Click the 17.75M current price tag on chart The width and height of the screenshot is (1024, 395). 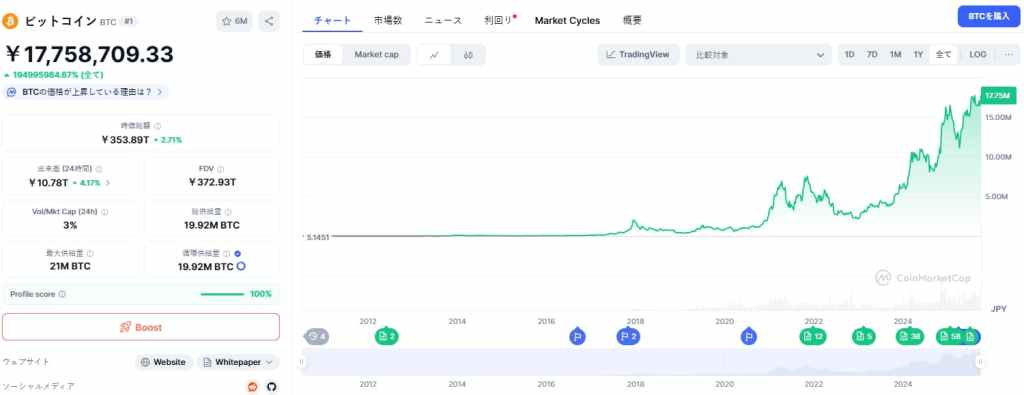[x=999, y=96]
